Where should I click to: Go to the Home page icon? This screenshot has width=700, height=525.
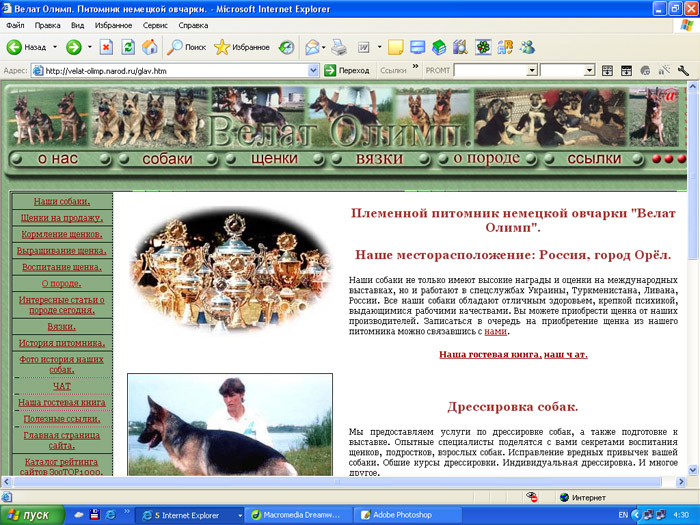click(x=150, y=47)
